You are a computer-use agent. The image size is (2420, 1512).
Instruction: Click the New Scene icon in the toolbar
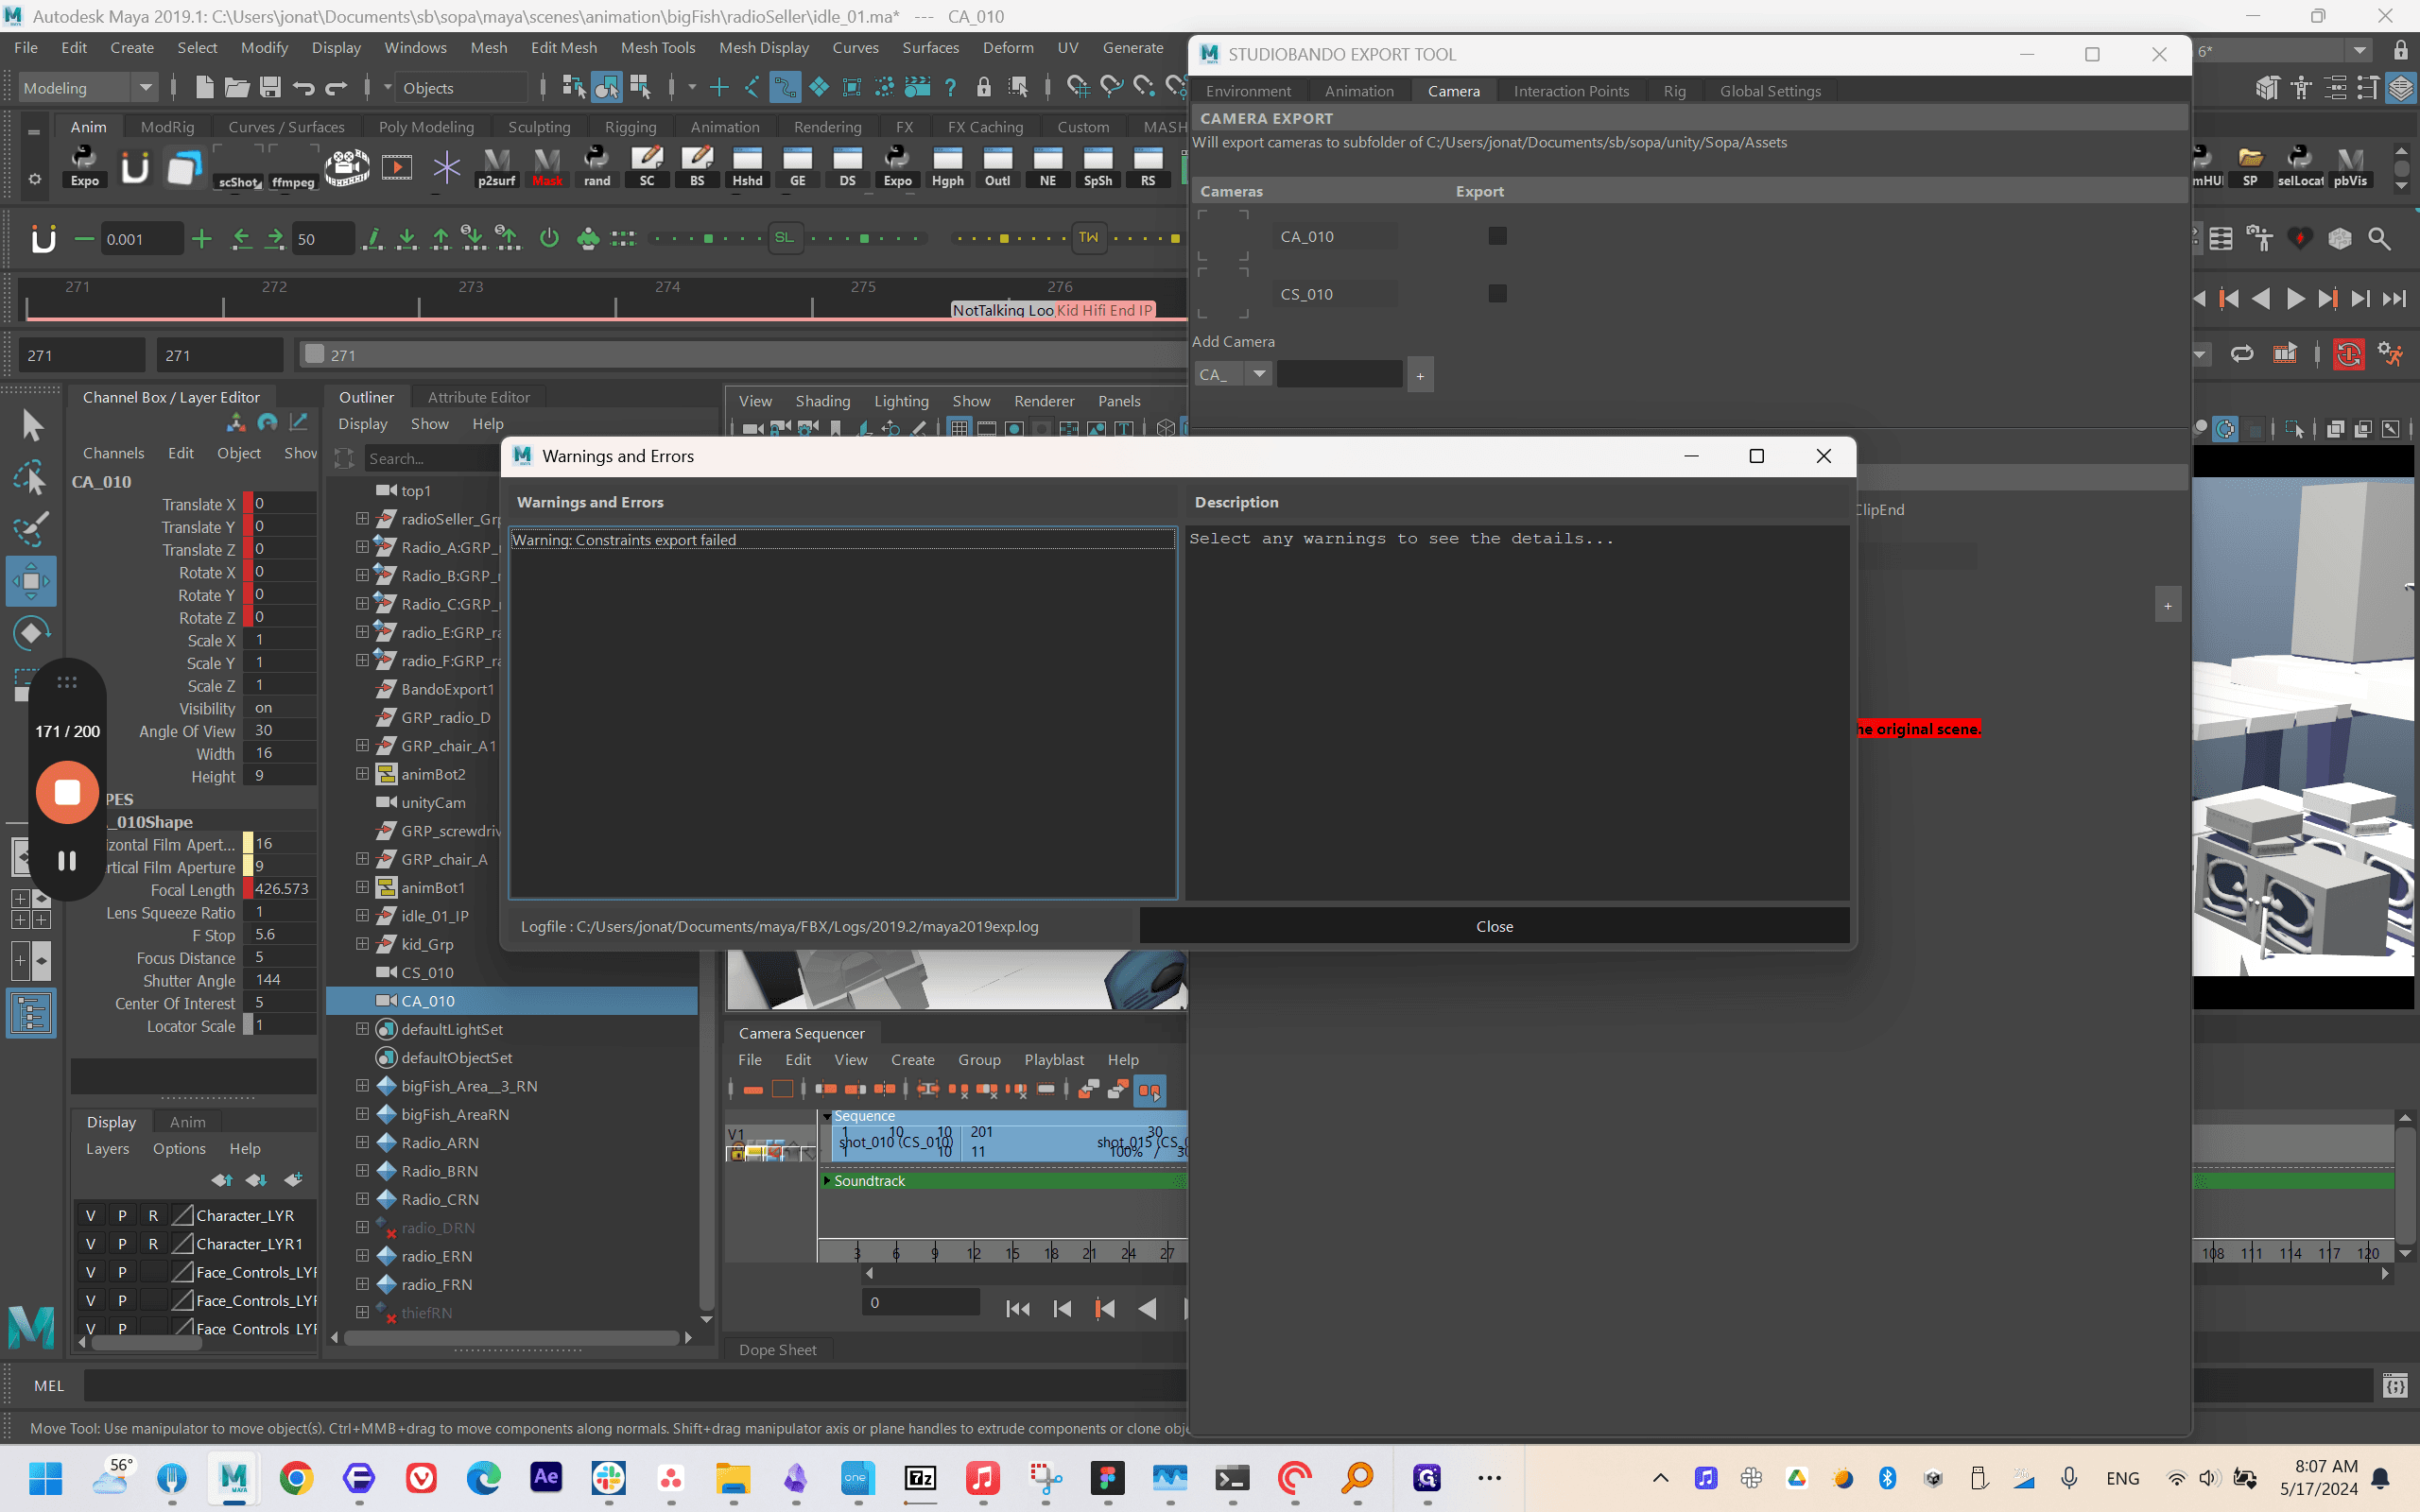pos(204,88)
